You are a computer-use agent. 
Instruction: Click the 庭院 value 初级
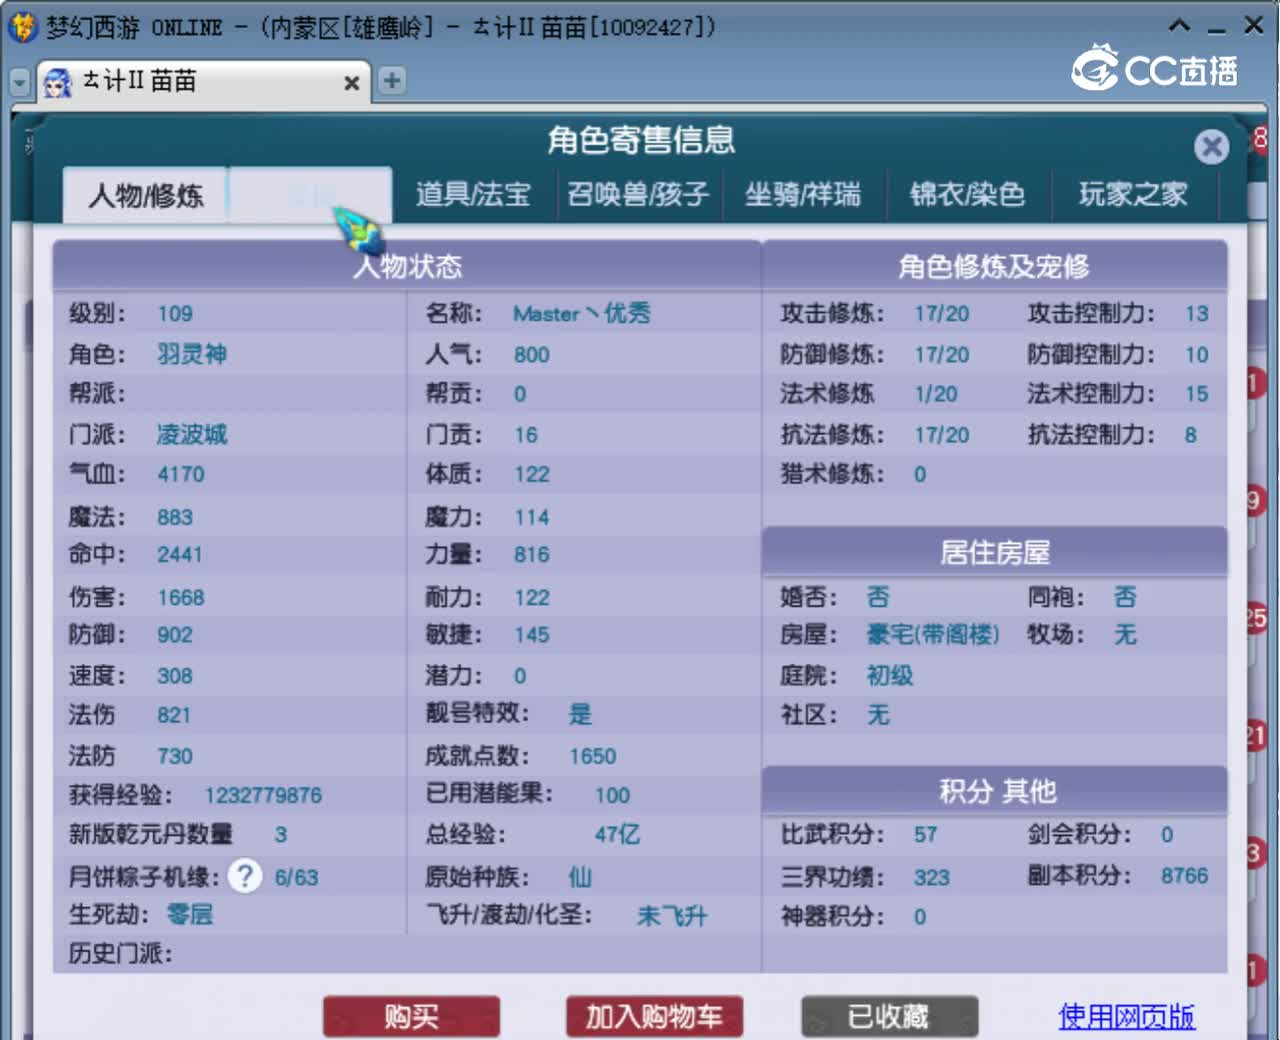coord(890,676)
